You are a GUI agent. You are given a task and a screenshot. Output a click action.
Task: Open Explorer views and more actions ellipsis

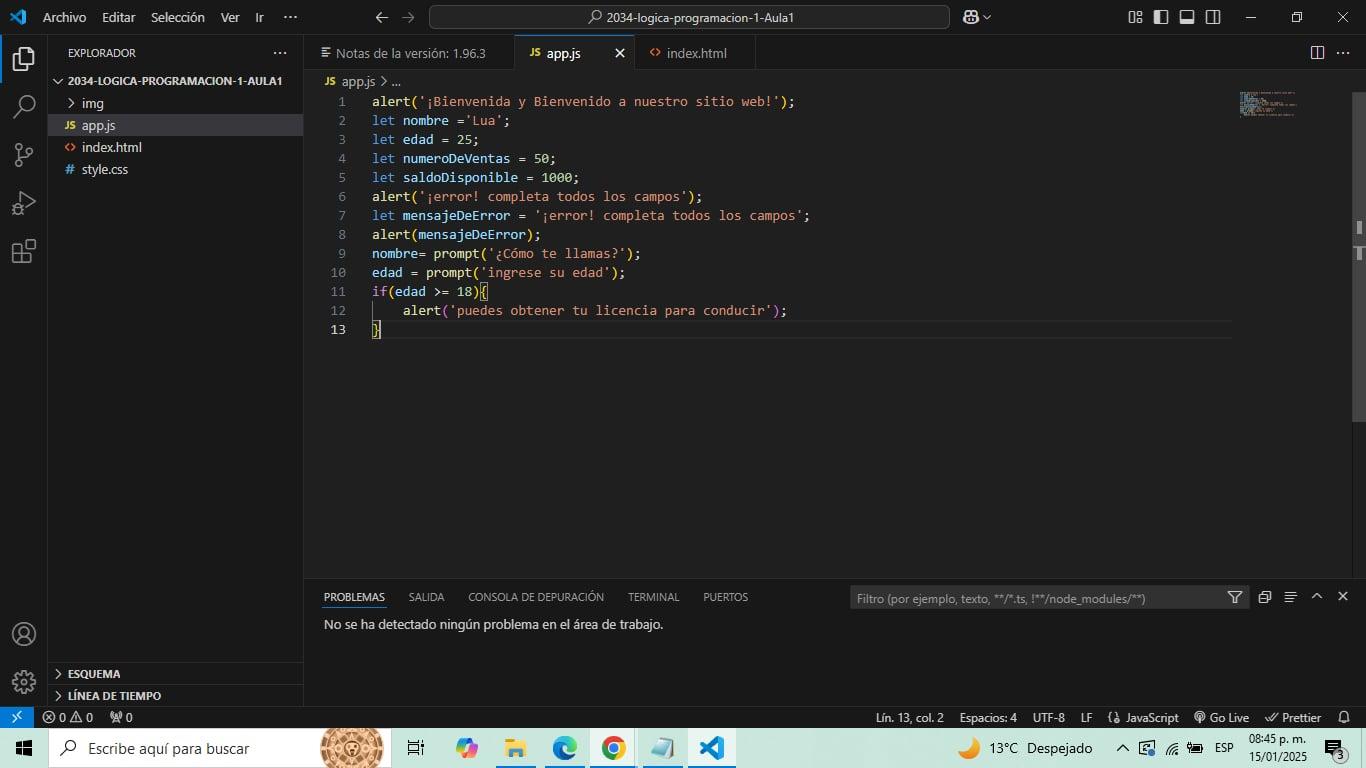pos(280,53)
